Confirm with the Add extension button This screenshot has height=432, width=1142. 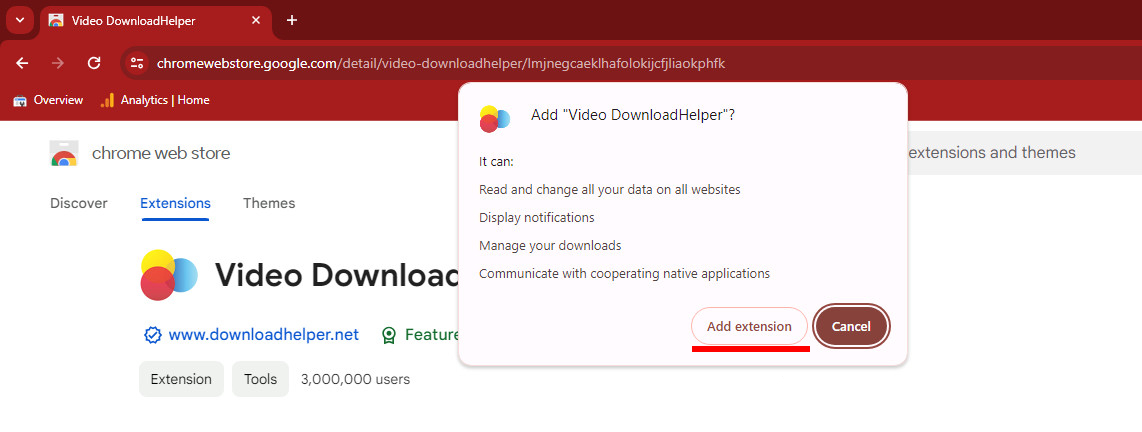coord(749,326)
